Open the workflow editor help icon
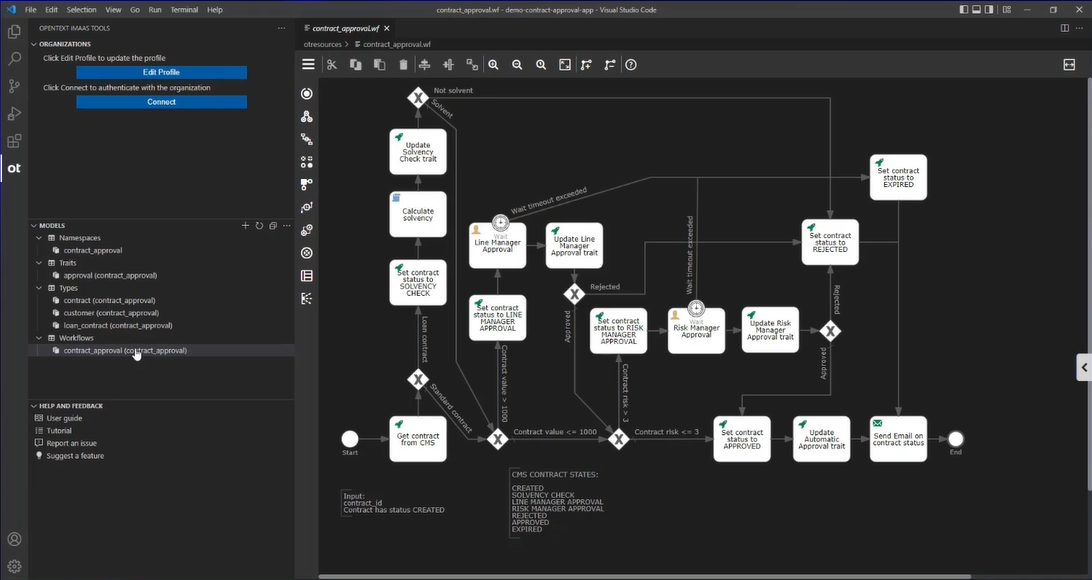The image size is (1092, 580). tap(631, 65)
